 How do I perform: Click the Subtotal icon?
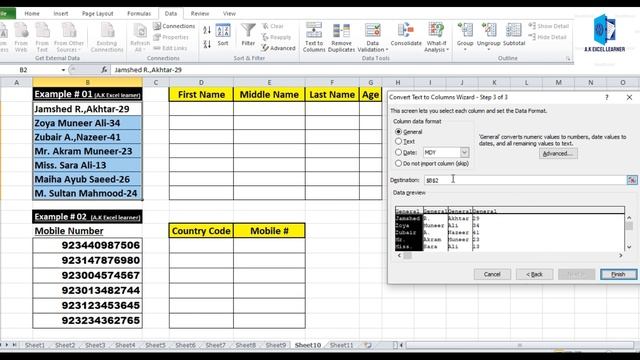513,35
